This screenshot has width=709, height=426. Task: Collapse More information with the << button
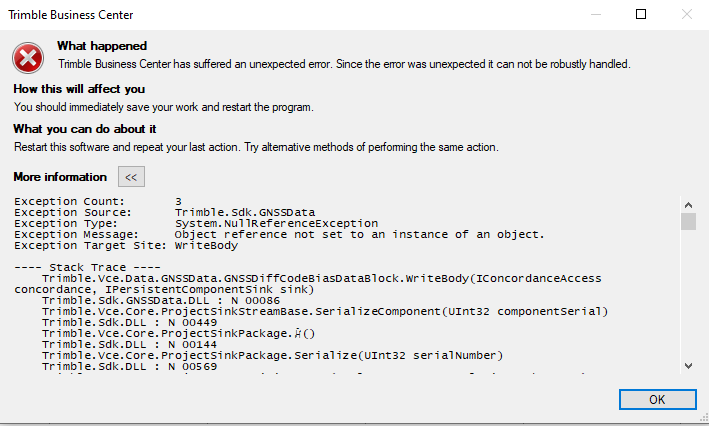[x=131, y=177]
